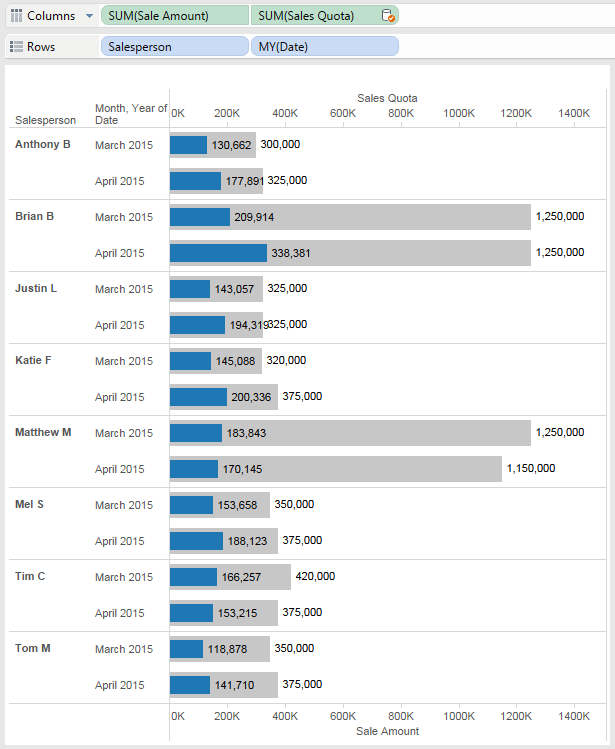This screenshot has height=749, width=615.
Task: Select Matthew M's March 2015 gray quota bar
Action: pos(400,433)
